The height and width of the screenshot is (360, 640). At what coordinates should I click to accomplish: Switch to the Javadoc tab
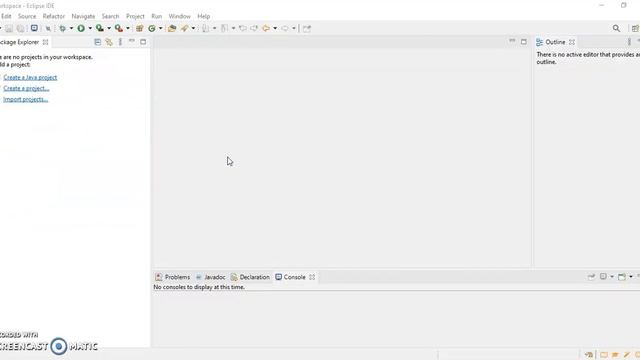click(210, 277)
